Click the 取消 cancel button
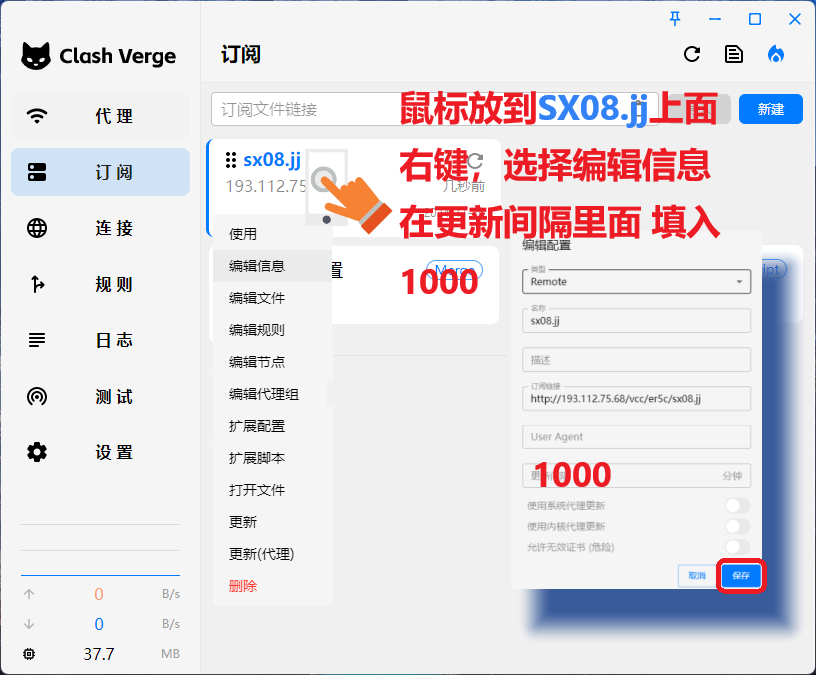The width and height of the screenshot is (816, 675). (696, 576)
